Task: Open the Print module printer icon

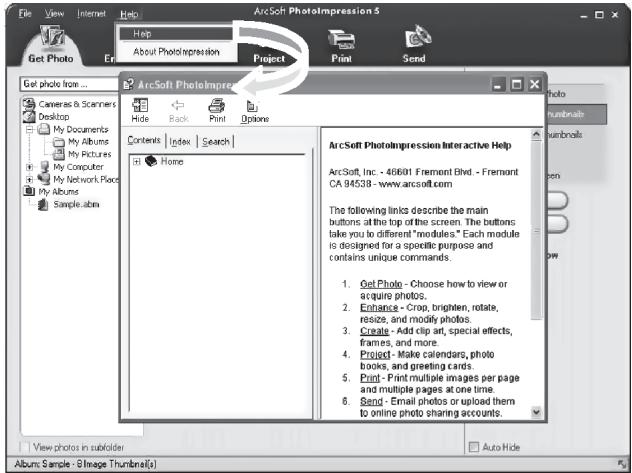Action: pos(341,40)
